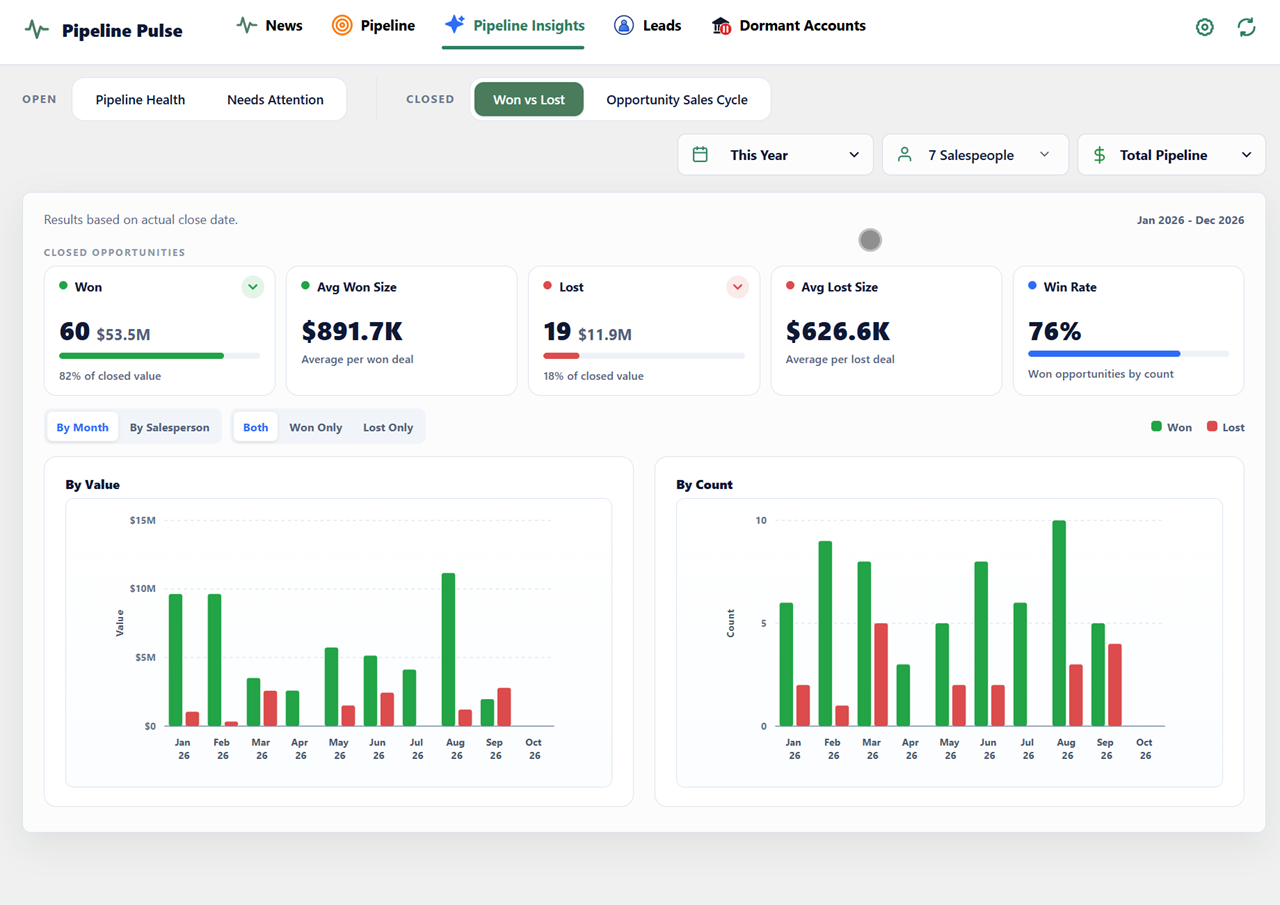Click the Lost card red progress bar

(644, 356)
